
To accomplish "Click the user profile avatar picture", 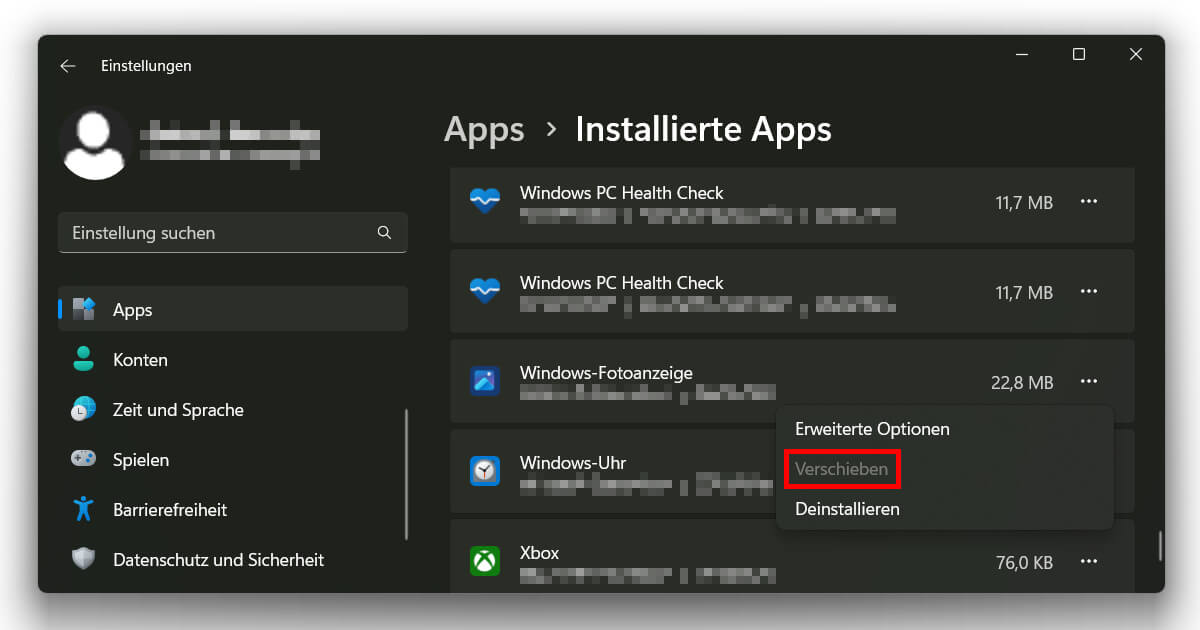I will coord(96,143).
